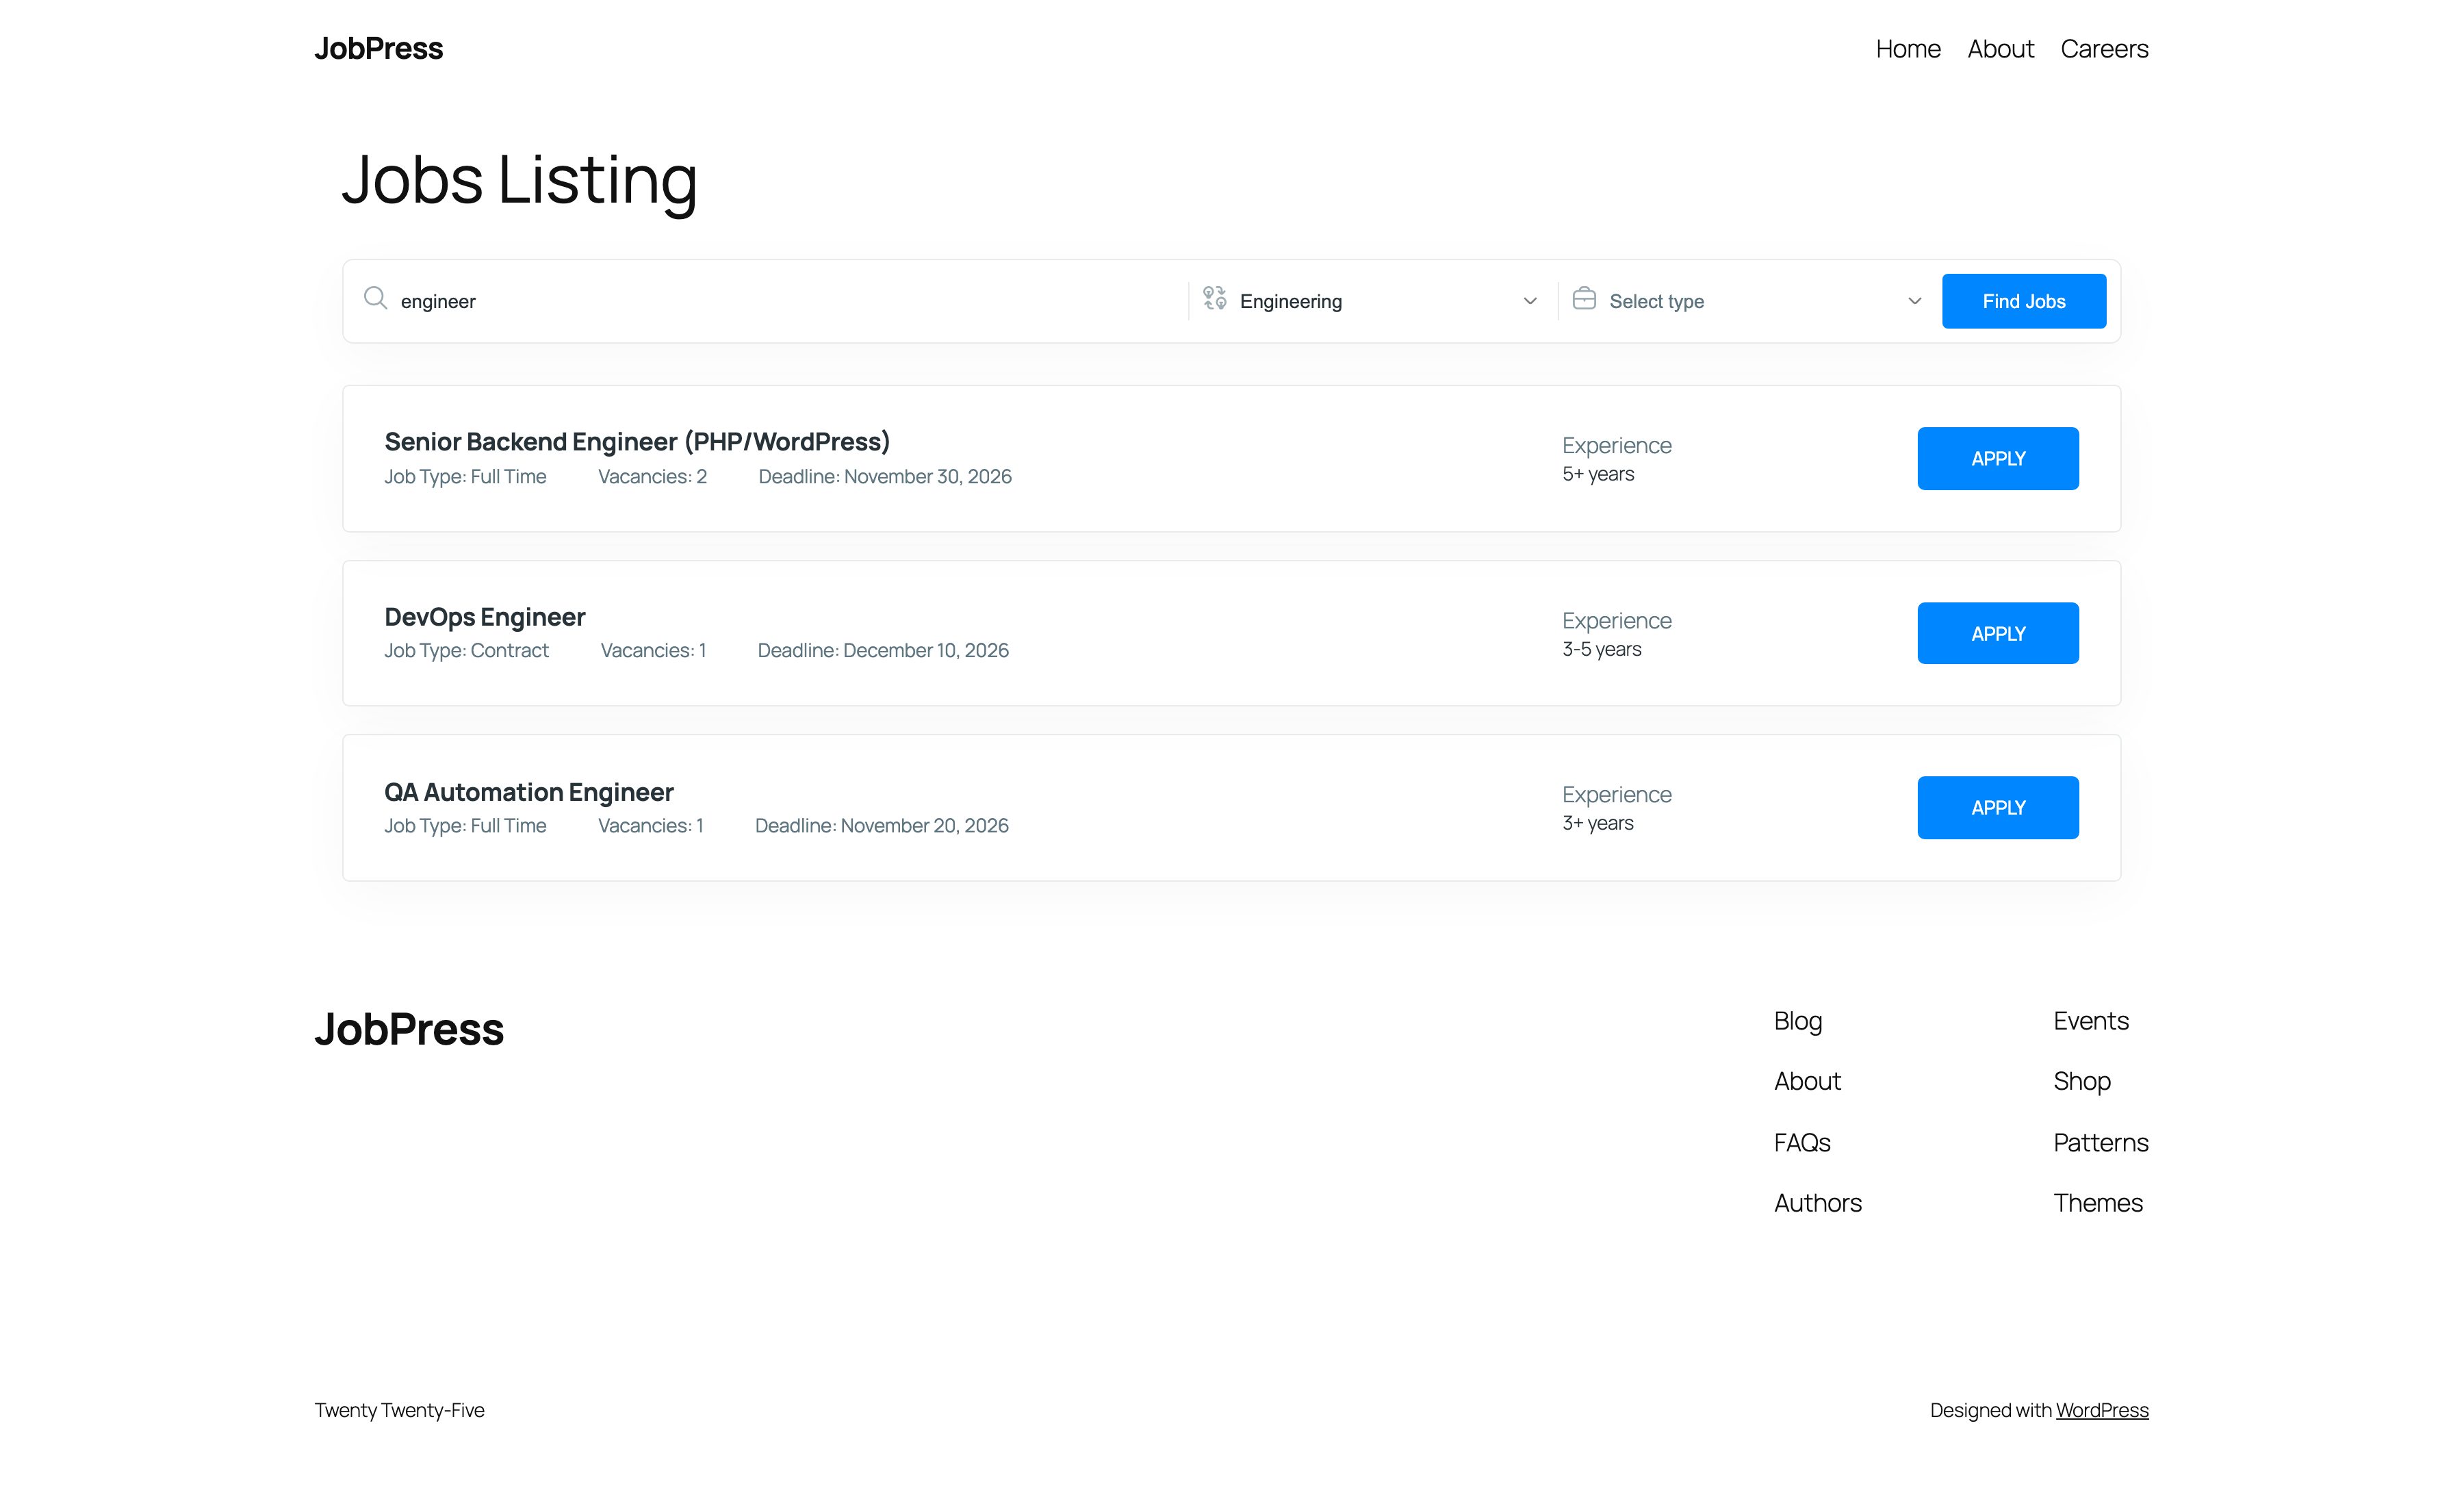Open the Patterns footer link
Image resolution: width=2464 pixels, height=1506 pixels.
click(2101, 1142)
